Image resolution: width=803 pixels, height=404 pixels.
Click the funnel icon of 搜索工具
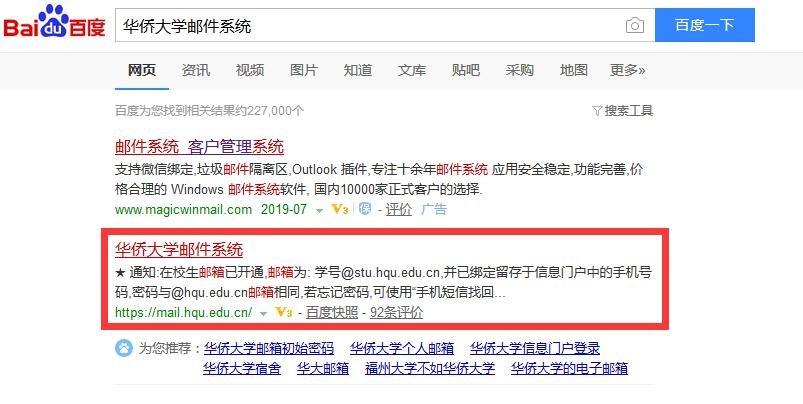click(x=597, y=111)
